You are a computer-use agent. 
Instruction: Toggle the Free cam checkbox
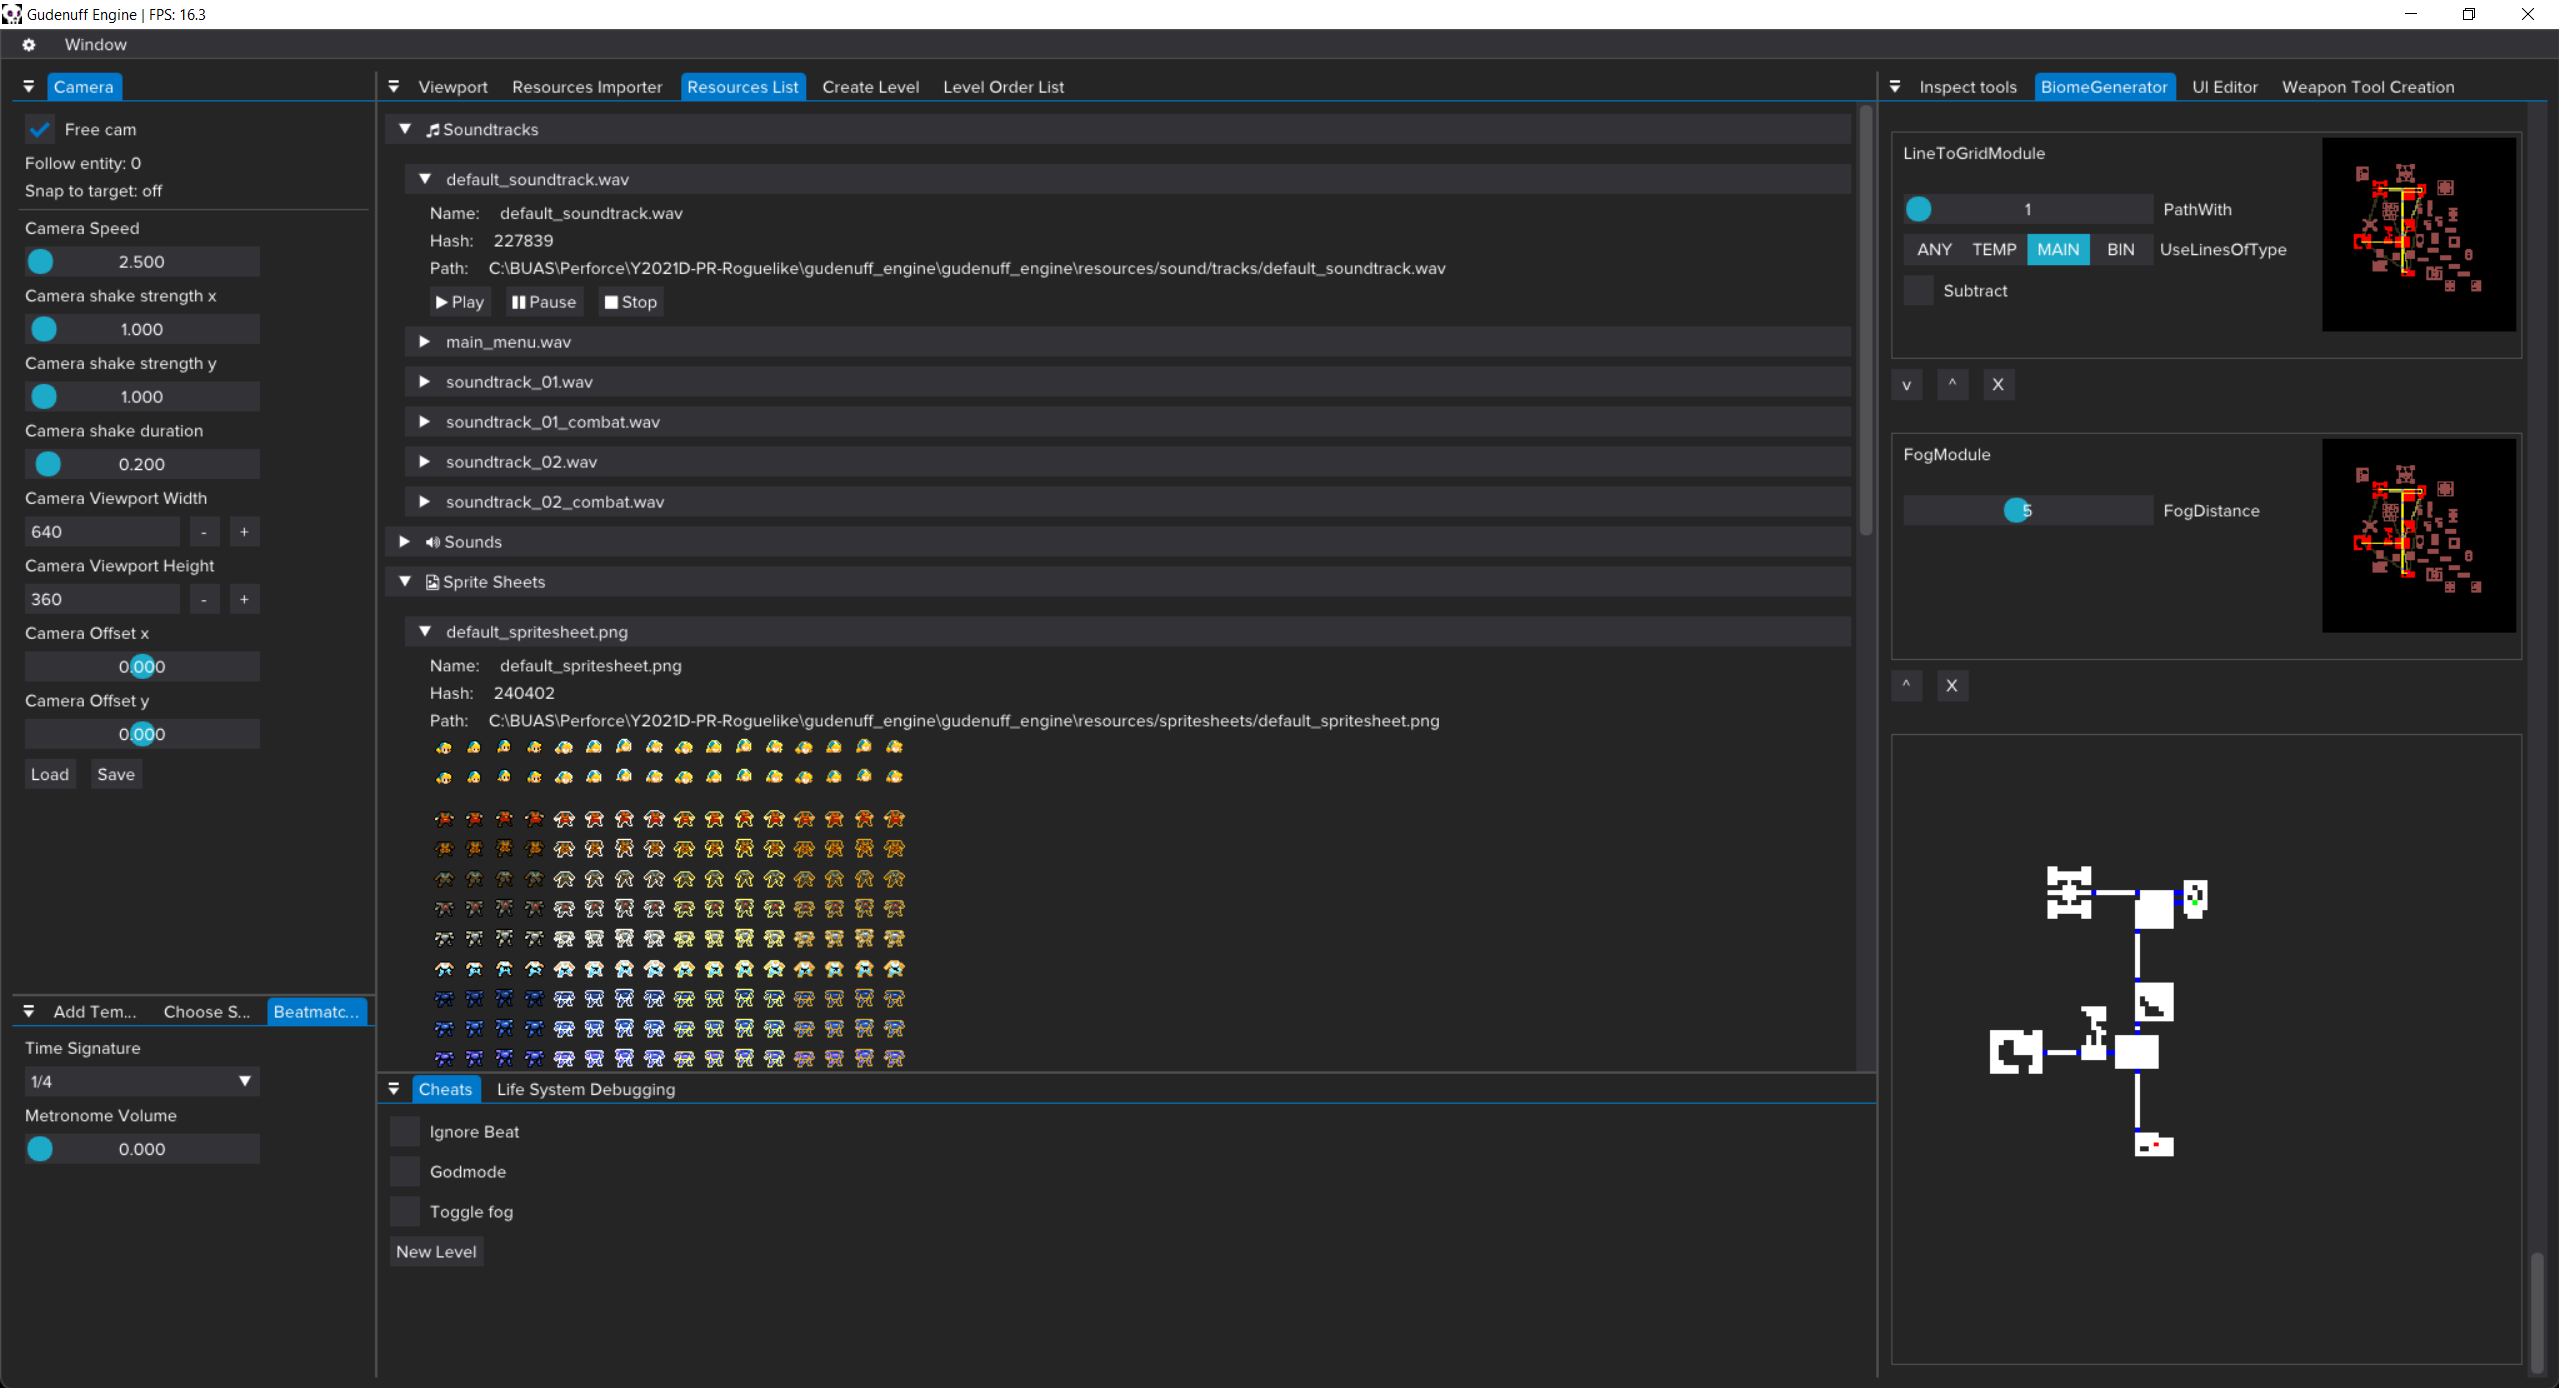pyautogui.click(x=40, y=130)
